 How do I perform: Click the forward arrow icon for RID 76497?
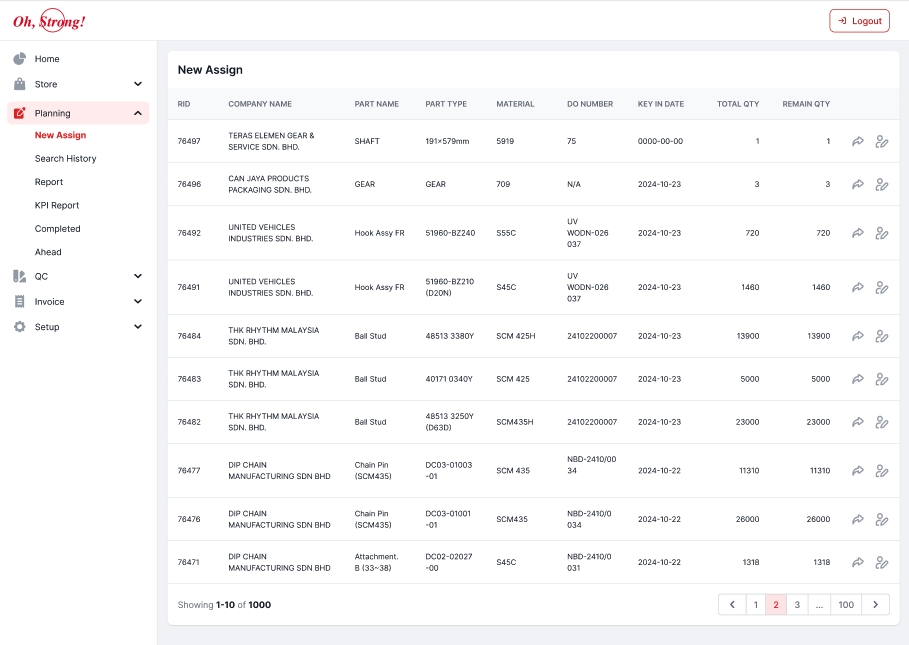[x=857, y=142]
